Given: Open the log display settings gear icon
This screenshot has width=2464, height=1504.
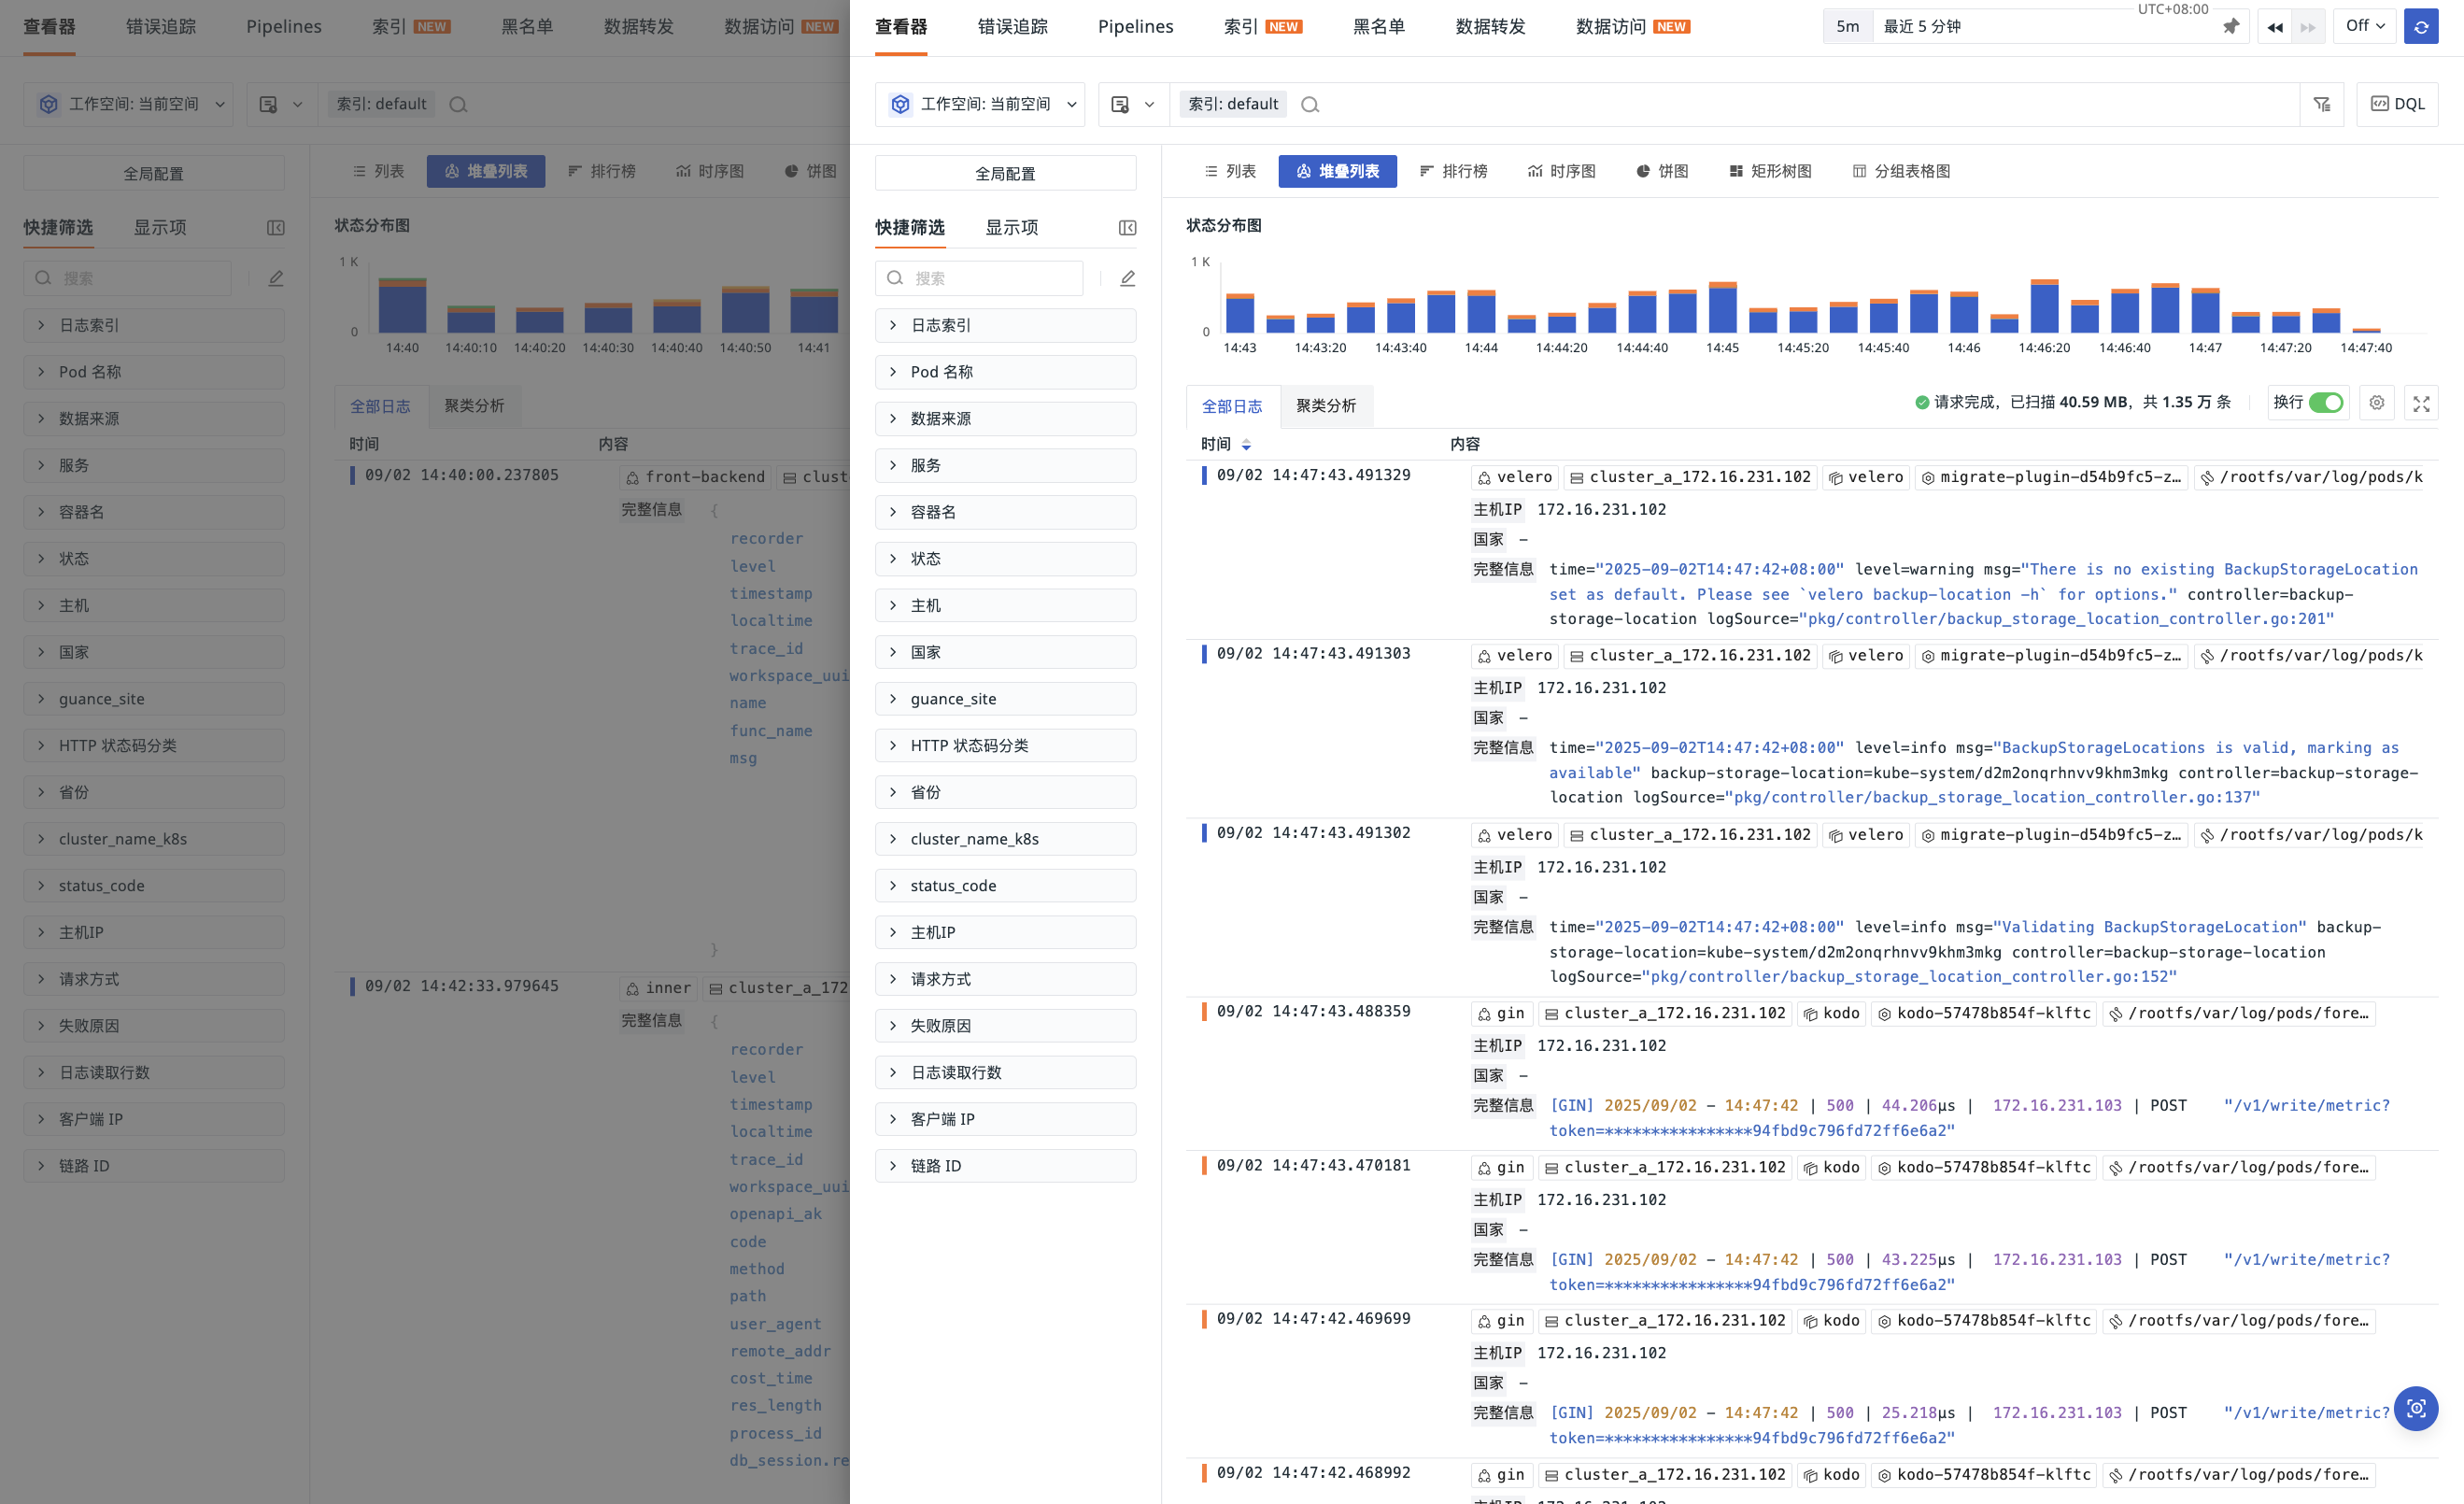Looking at the screenshot, I should [2376, 402].
